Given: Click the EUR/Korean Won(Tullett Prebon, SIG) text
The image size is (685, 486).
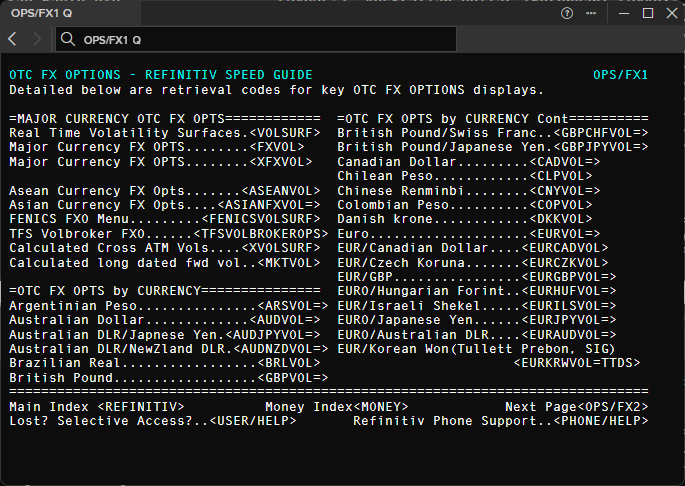Looking at the screenshot, I should [x=476, y=349].
